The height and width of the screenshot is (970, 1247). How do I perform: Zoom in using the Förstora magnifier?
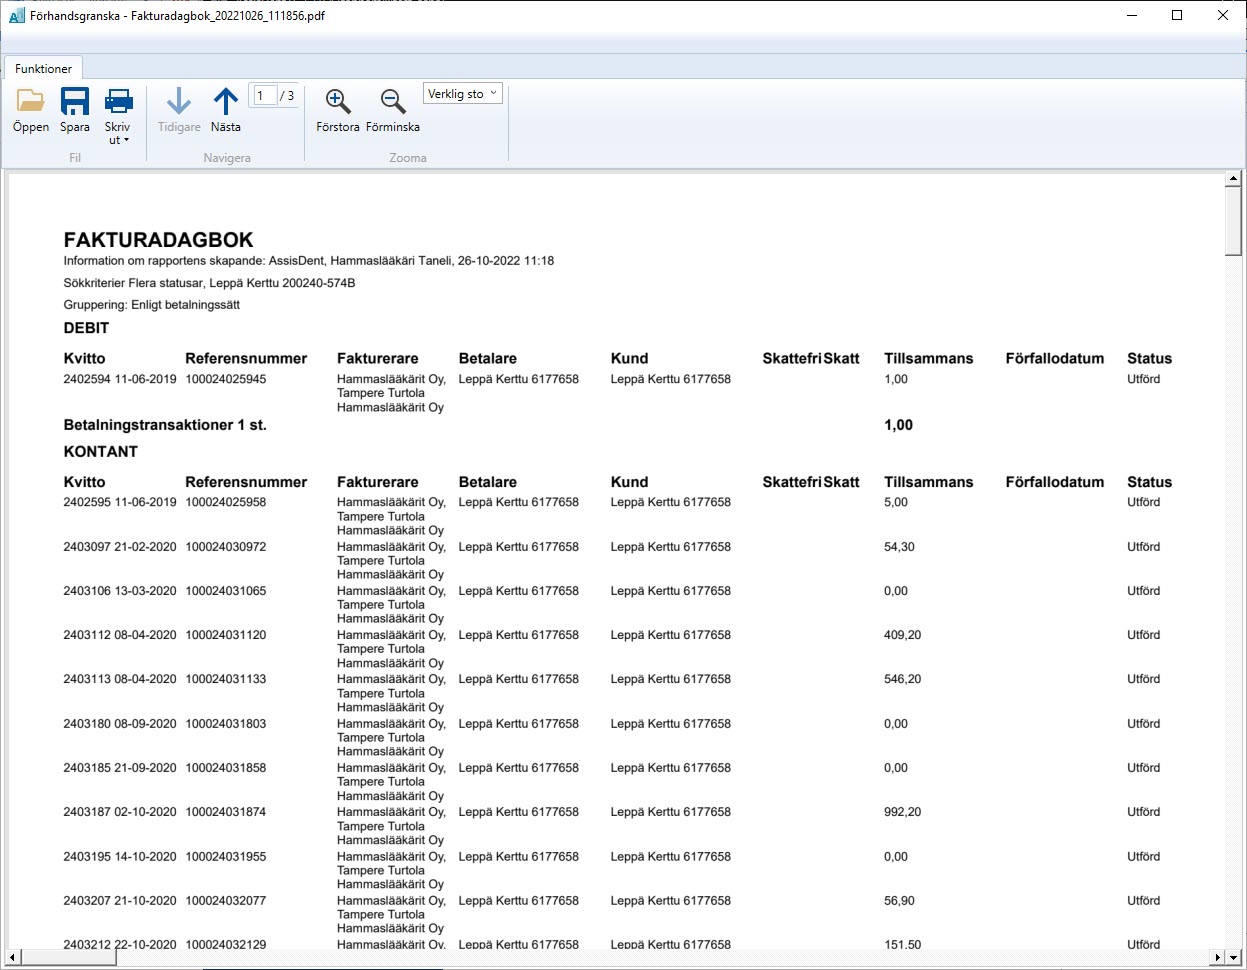[338, 110]
